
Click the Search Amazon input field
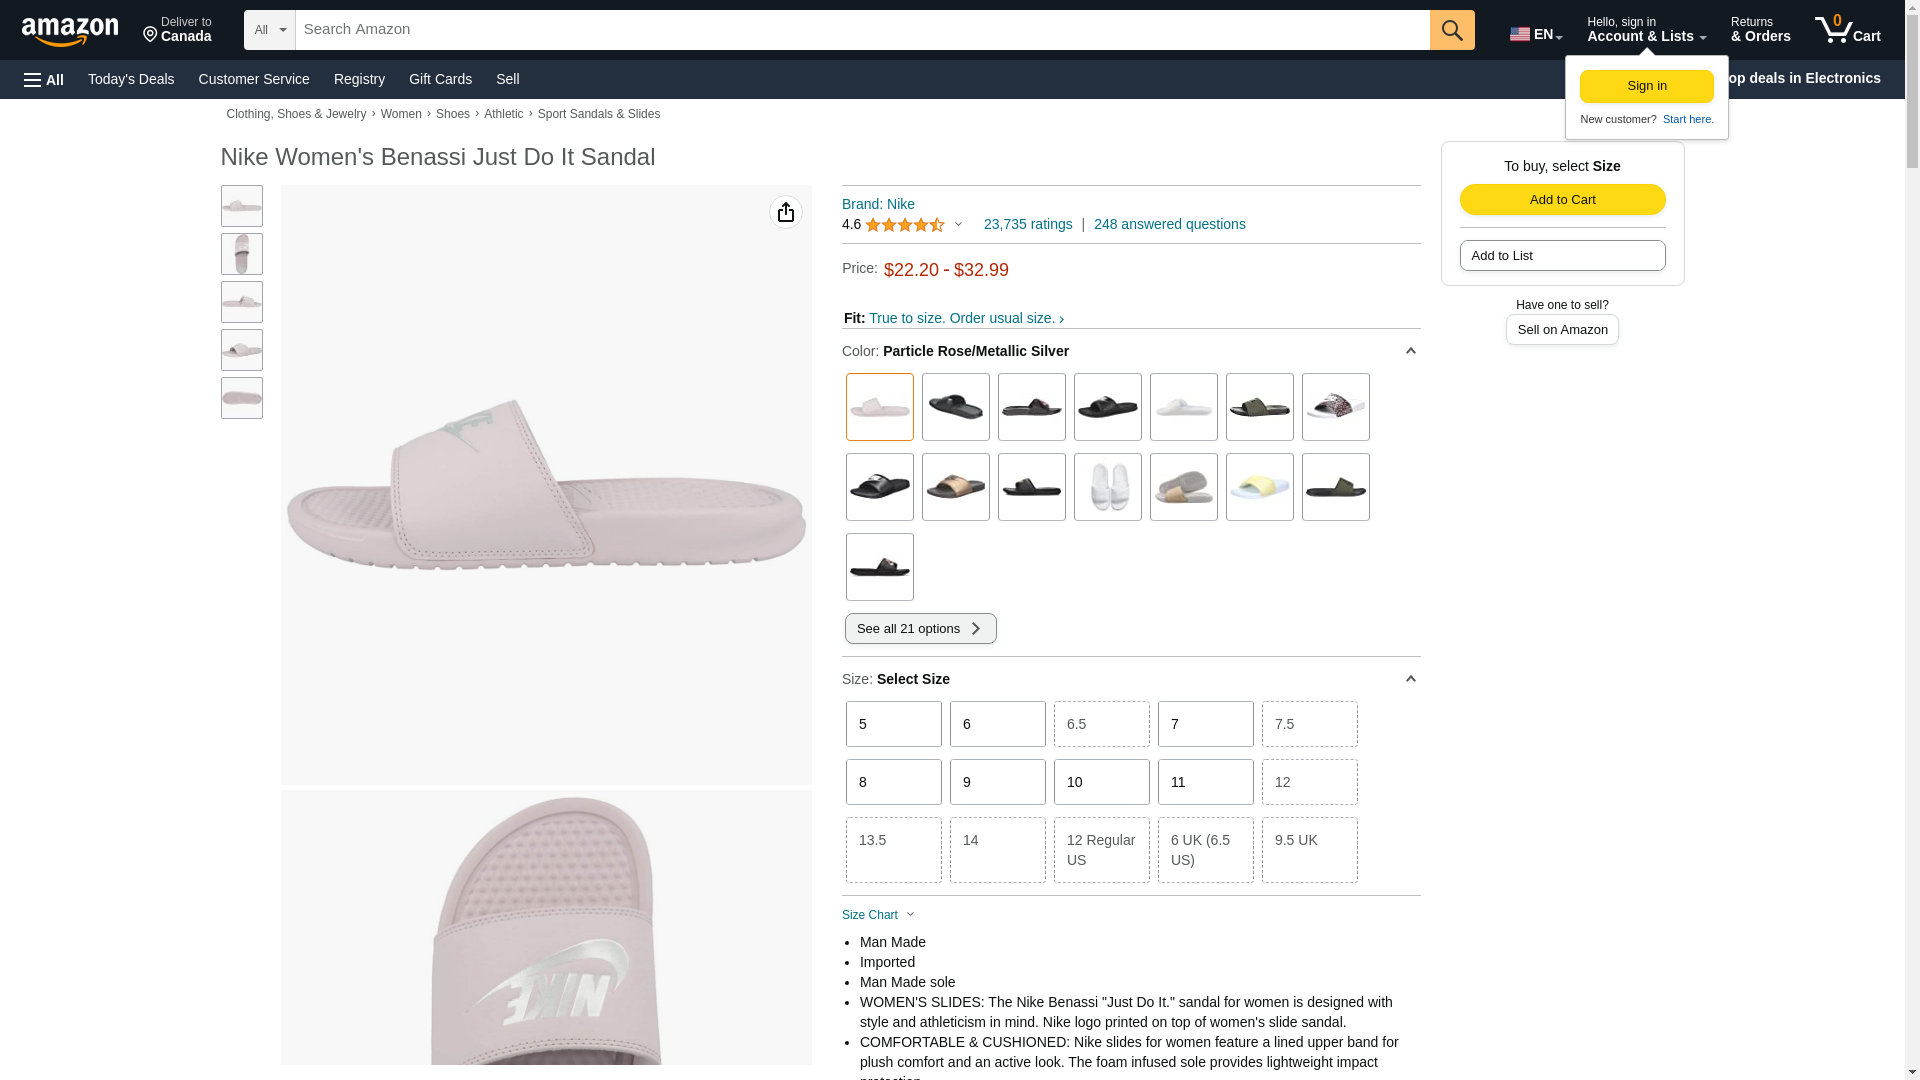(x=862, y=30)
